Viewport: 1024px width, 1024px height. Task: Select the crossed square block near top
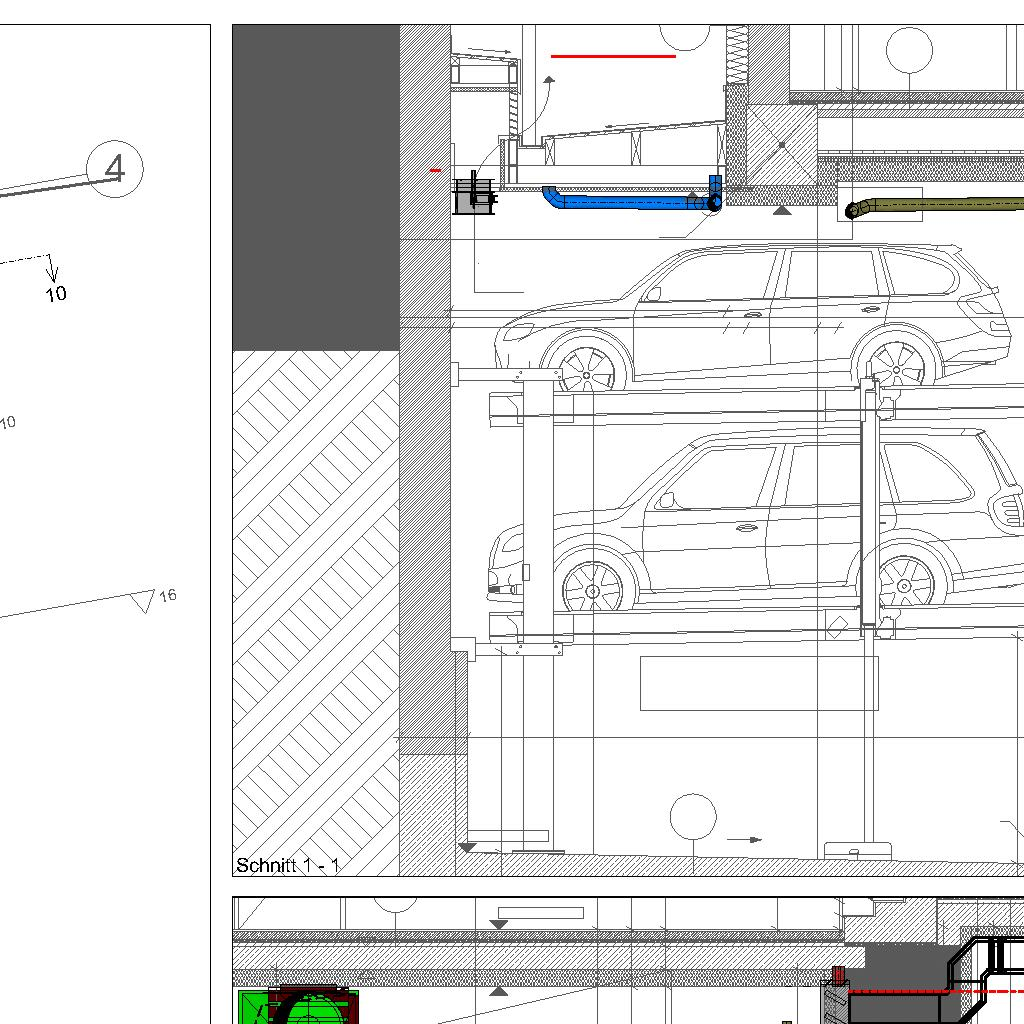781,144
